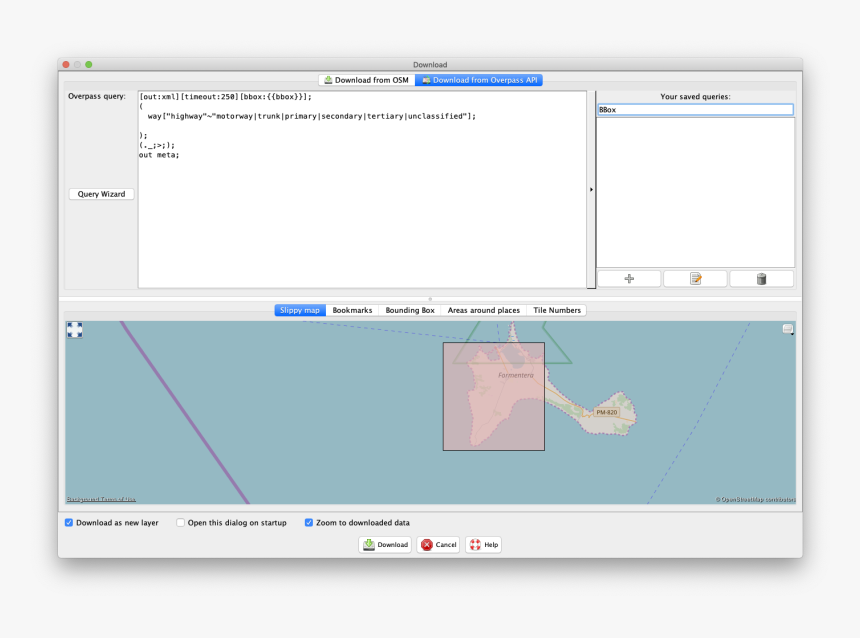Launch the Query Wizard

pyautogui.click(x=101, y=194)
